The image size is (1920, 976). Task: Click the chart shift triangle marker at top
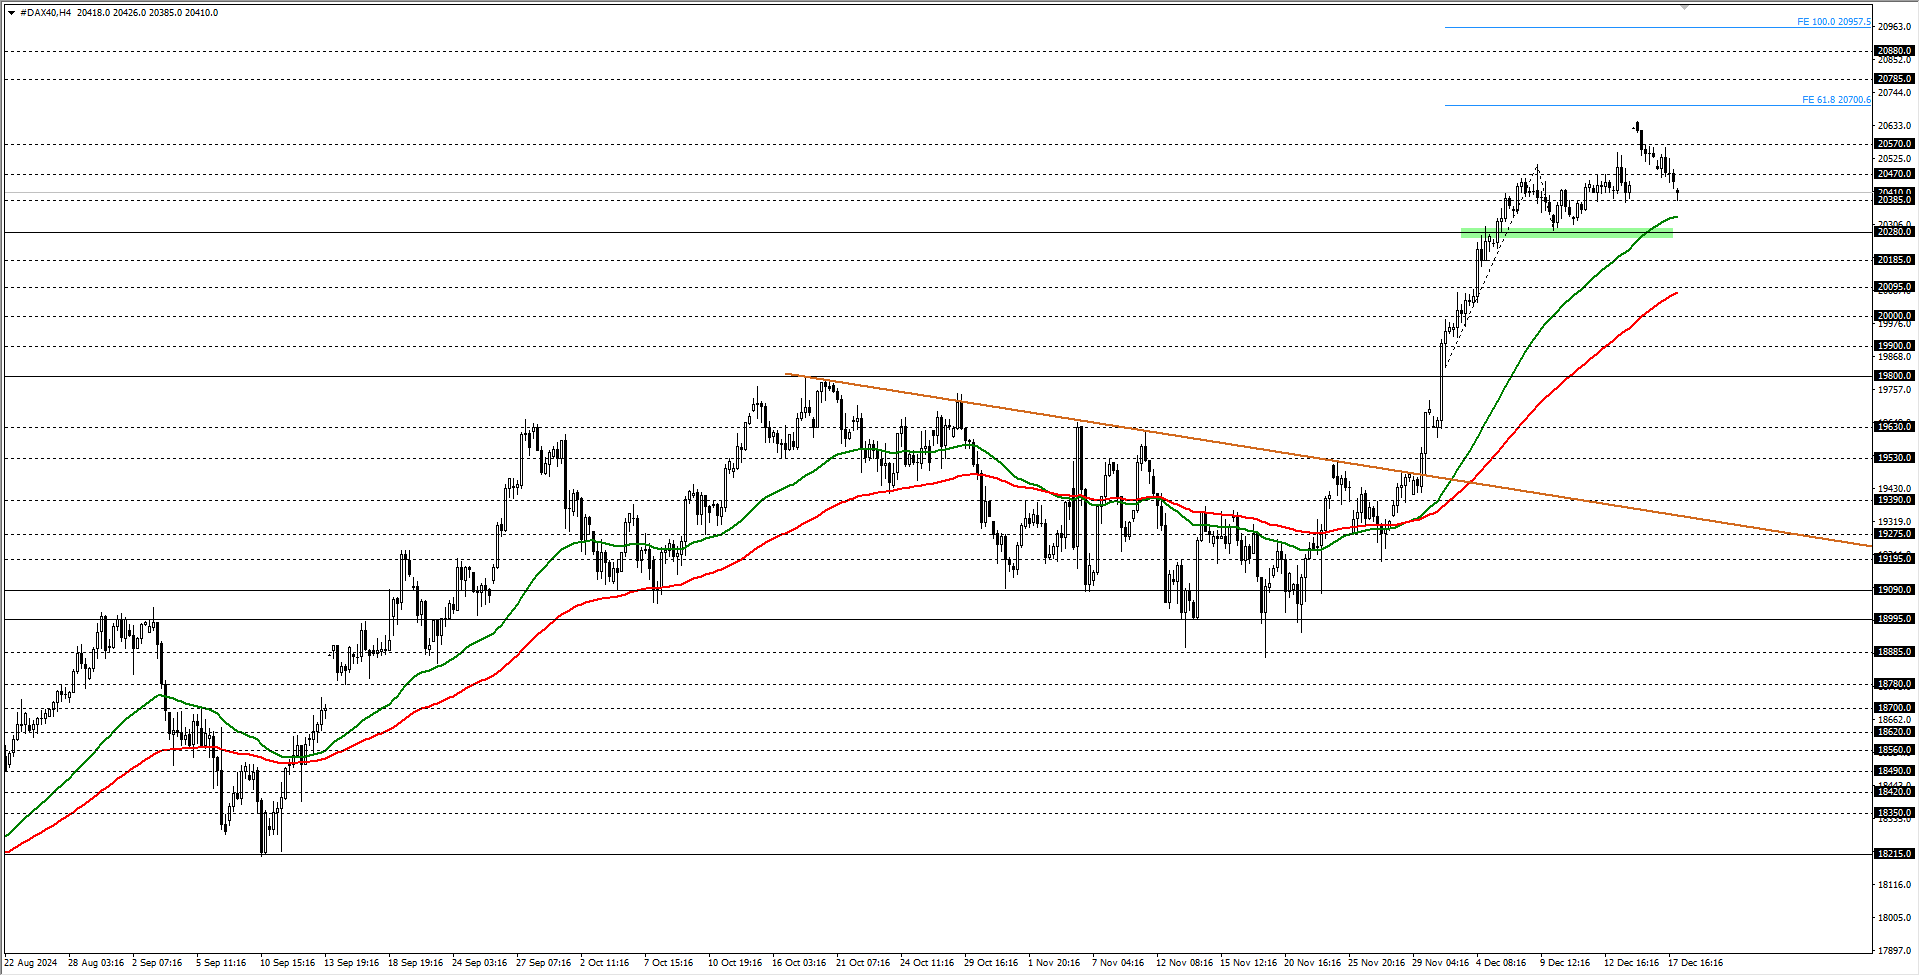1684,7
